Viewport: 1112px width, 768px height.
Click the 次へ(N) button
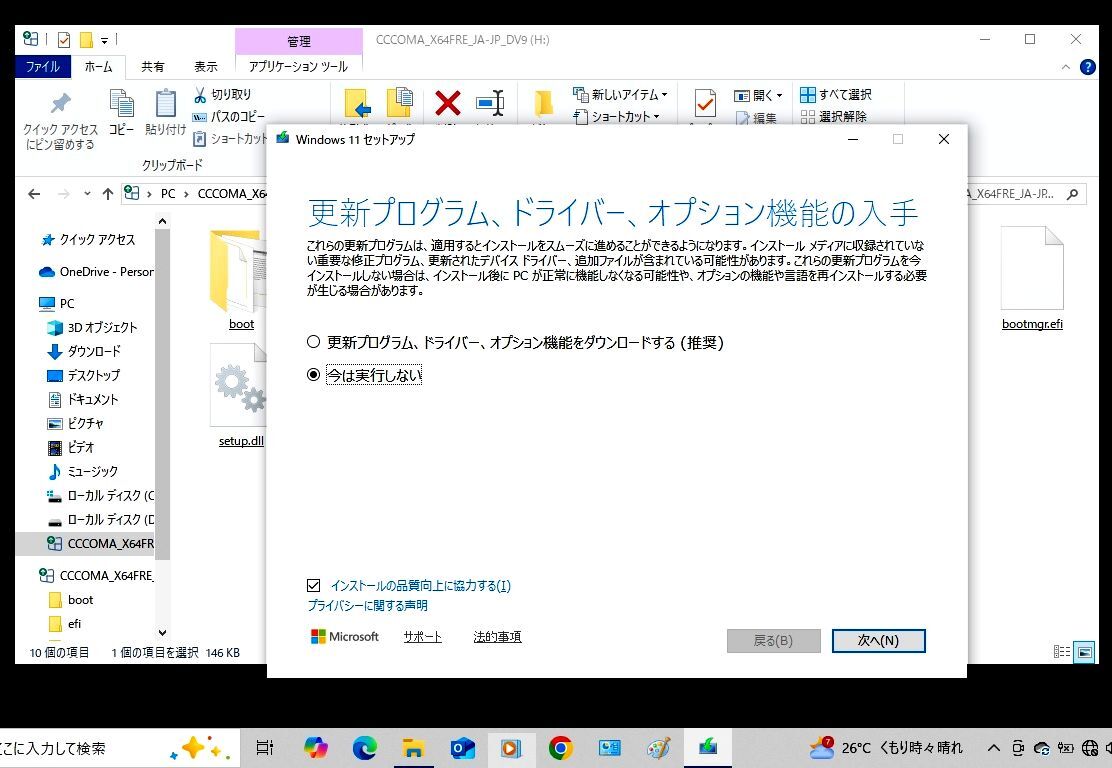[x=878, y=640]
